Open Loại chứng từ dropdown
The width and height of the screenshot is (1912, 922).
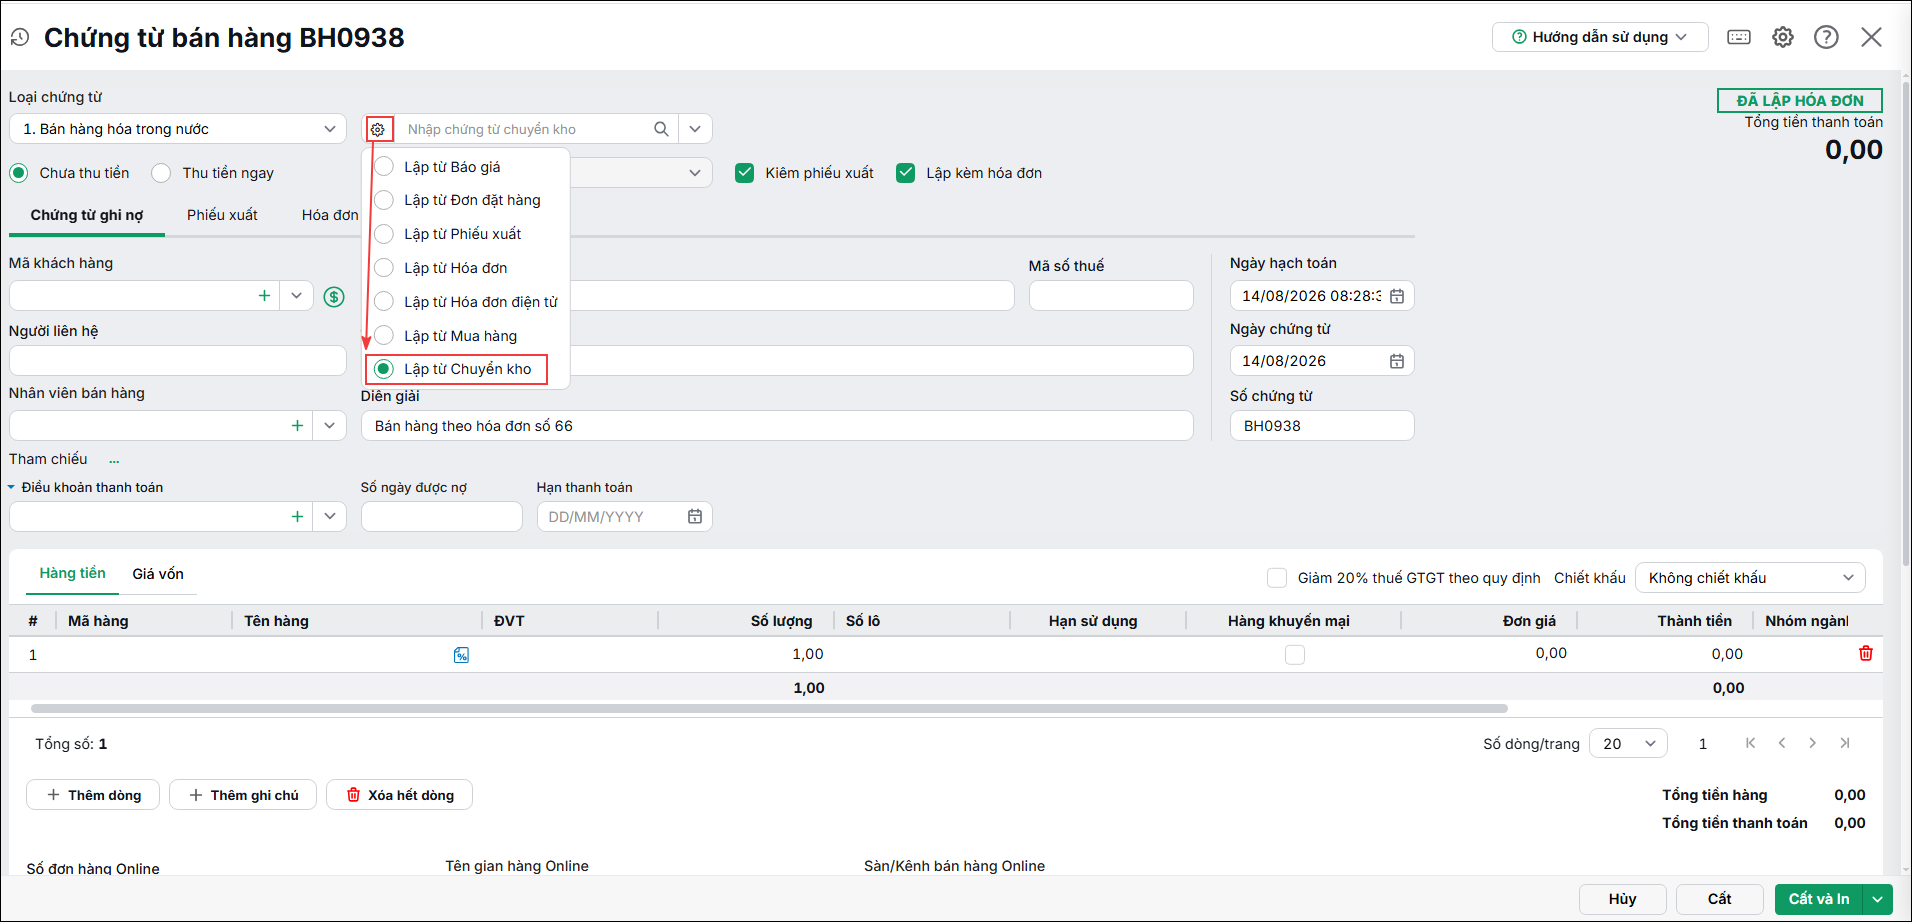(x=178, y=129)
